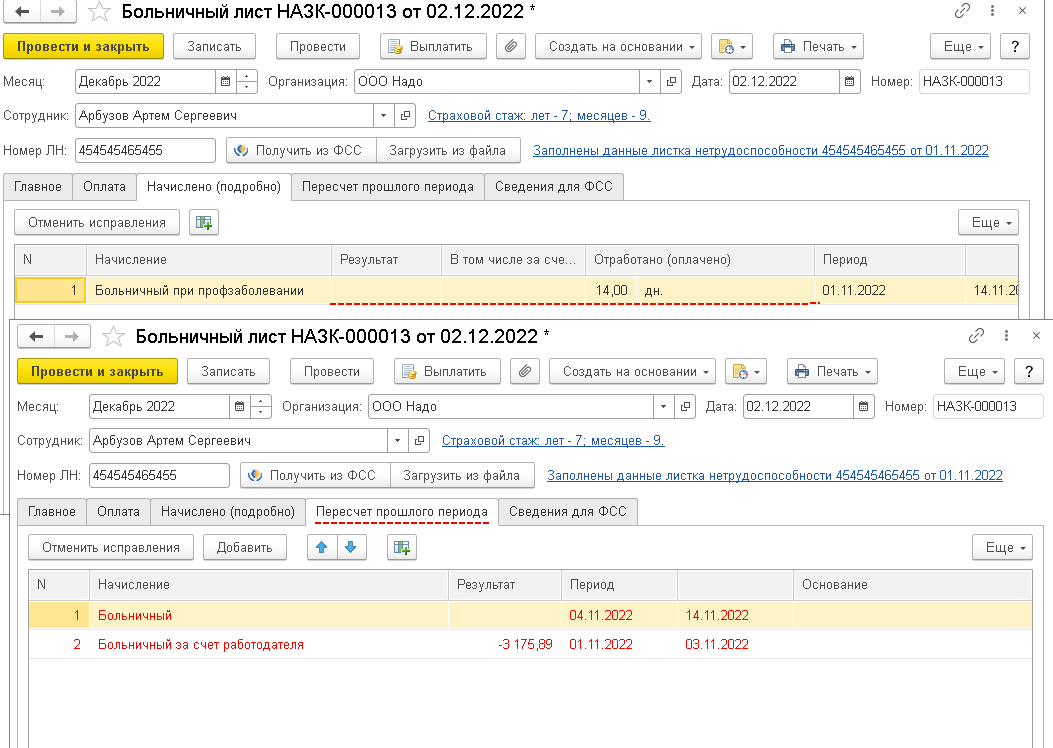Switch to Сведения для ФСС tab in lower window

[x=567, y=511]
